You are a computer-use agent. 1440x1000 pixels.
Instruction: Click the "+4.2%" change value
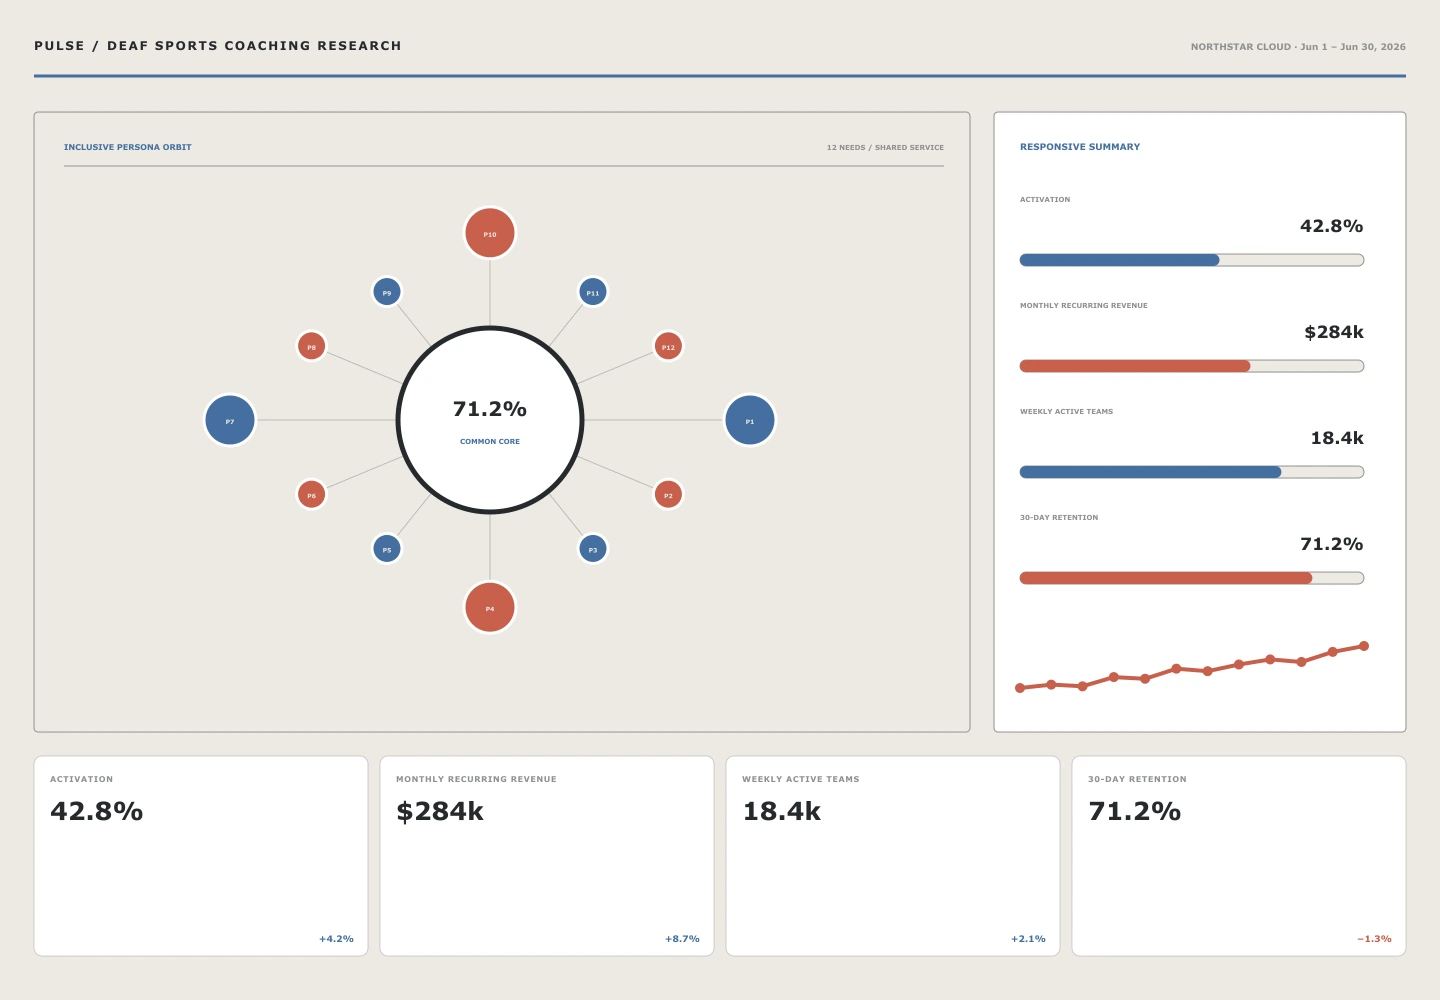tap(336, 939)
